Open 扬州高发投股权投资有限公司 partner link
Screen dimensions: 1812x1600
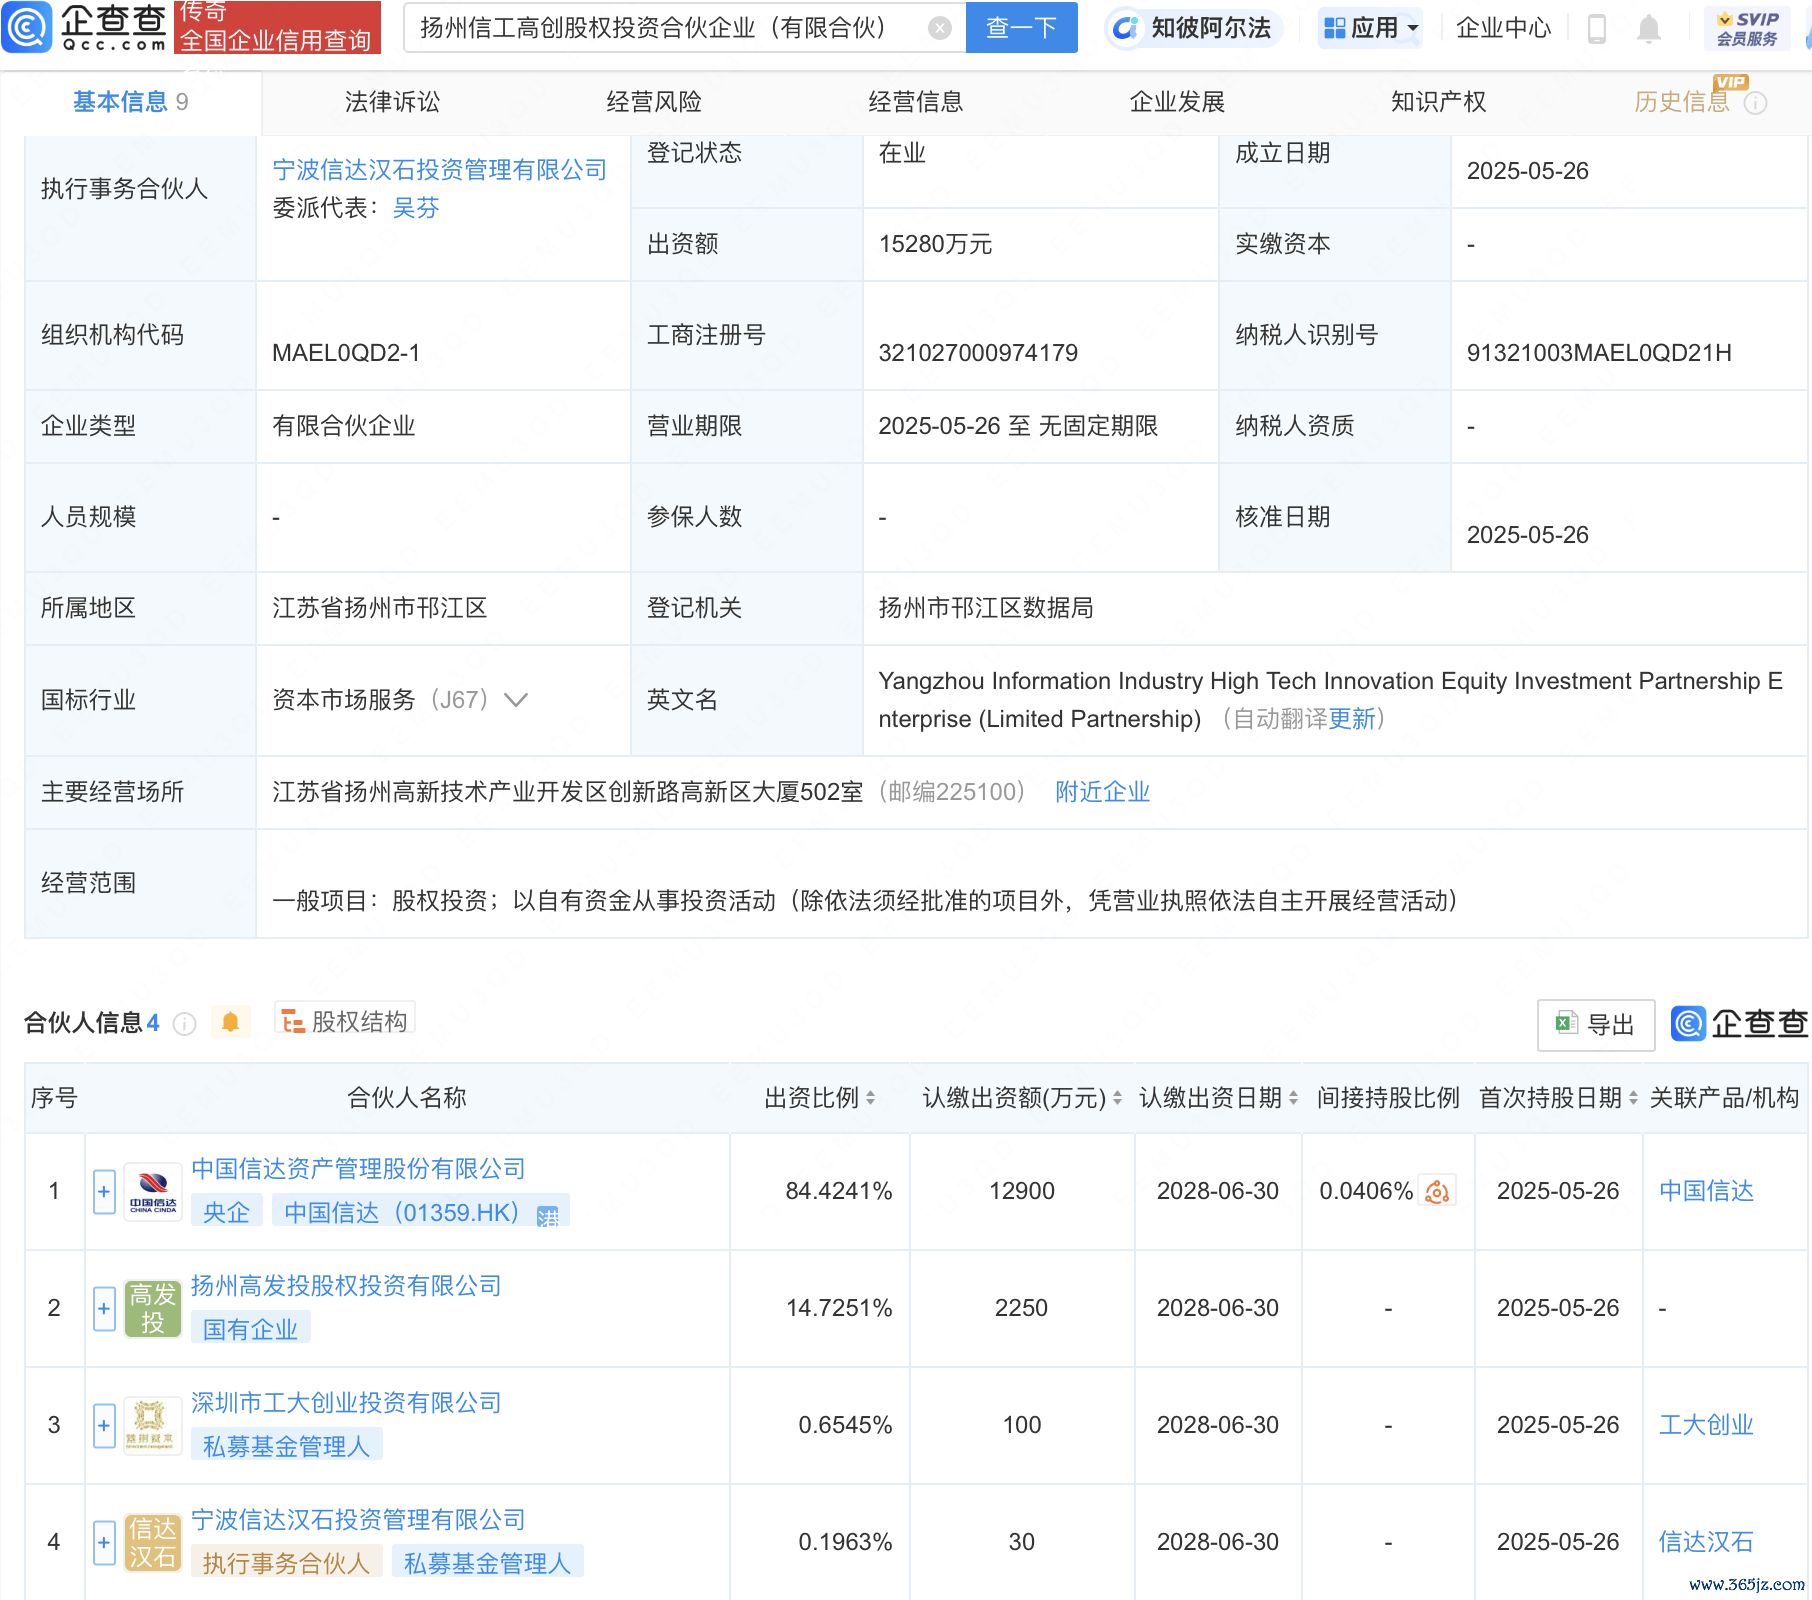[x=346, y=1286]
